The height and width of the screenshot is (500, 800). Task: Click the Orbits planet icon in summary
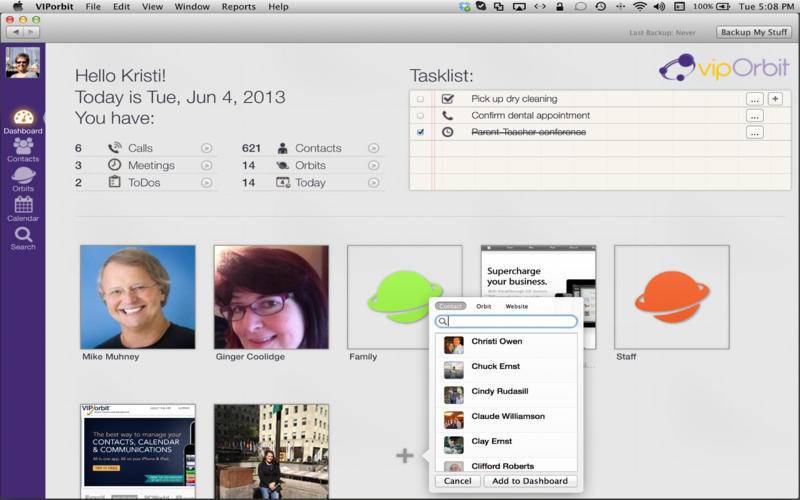click(x=282, y=165)
